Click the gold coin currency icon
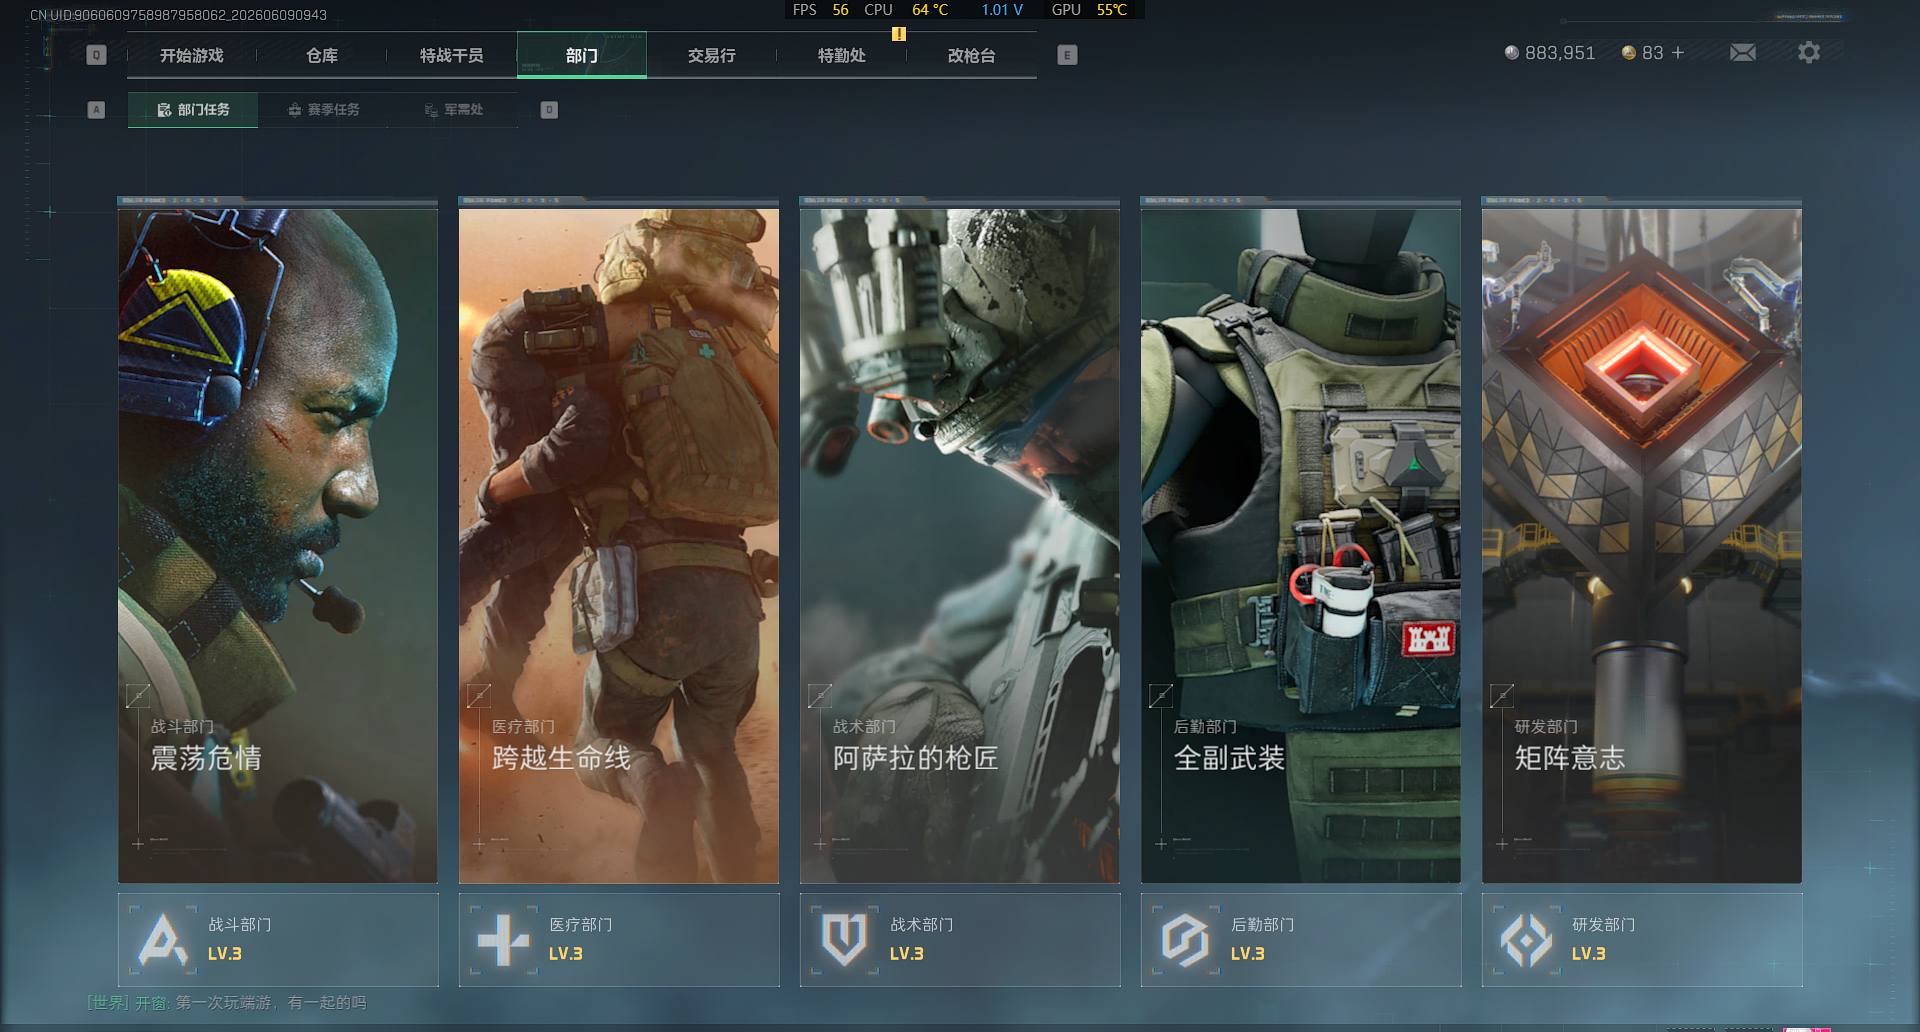Image resolution: width=1920 pixels, height=1032 pixels. coord(1629,53)
